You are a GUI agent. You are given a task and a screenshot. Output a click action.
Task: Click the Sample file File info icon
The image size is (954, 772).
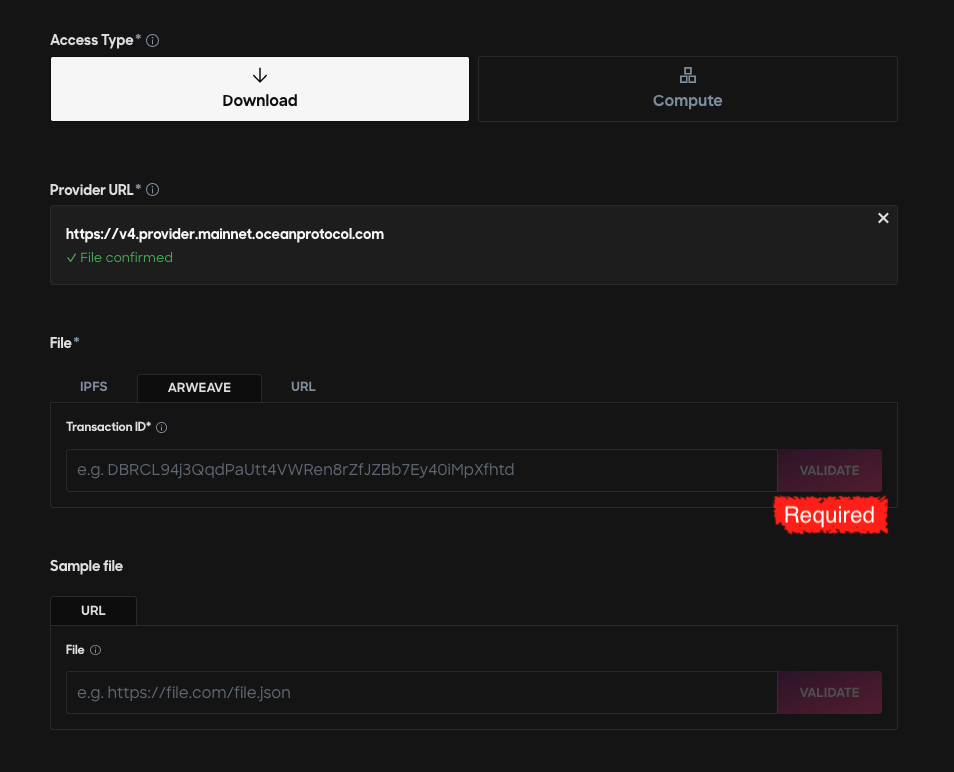tap(96, 650)
